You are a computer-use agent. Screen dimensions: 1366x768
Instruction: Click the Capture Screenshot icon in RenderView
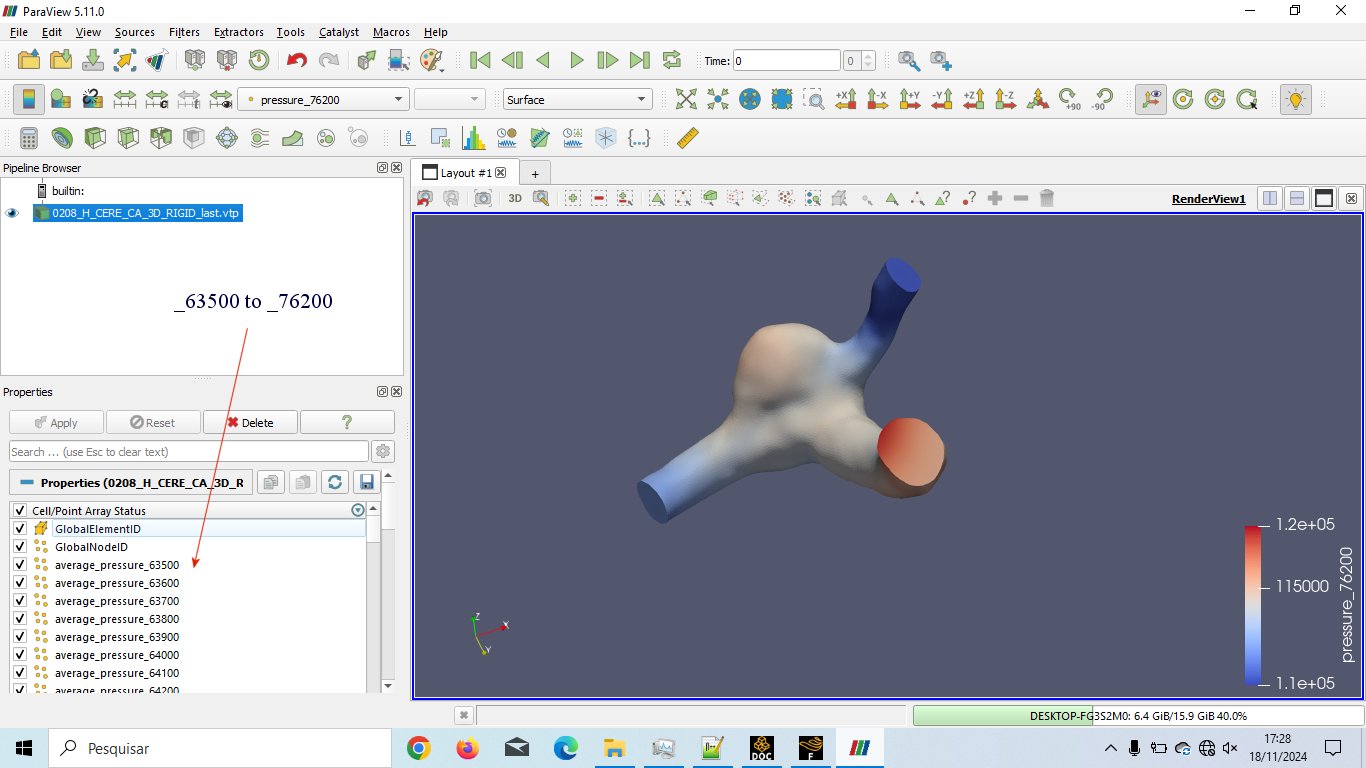(x=483, y=198)
